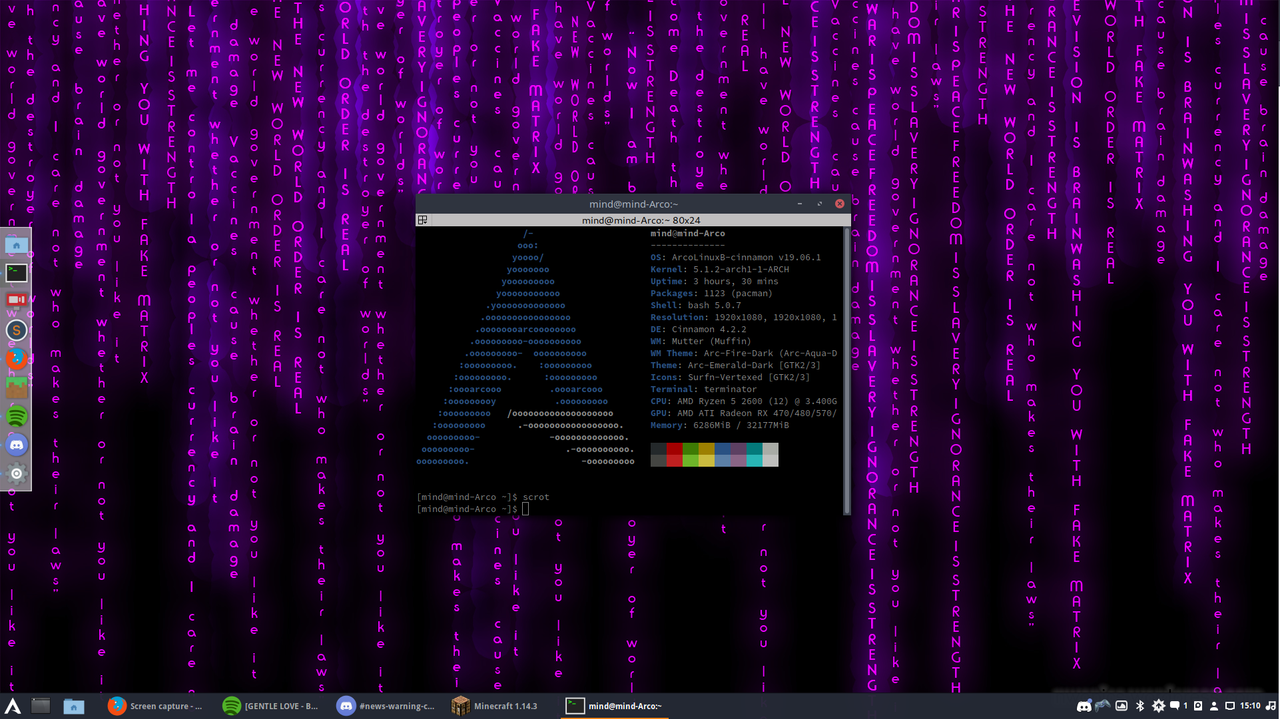The image size is (1280, 719).
Task: Click the 'Shell: bash 5.0.7' line
Action: pyautogui.click(x=696, y=305)
